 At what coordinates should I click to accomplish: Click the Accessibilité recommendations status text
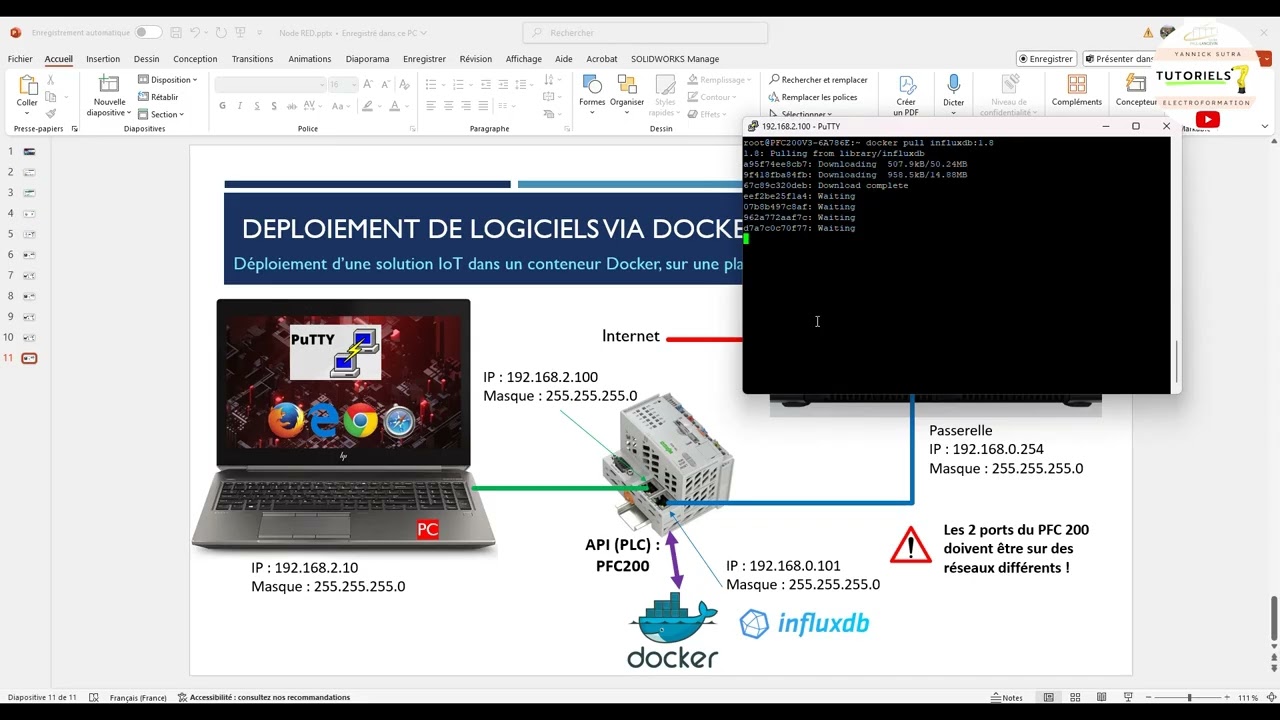tap(264, 697)
